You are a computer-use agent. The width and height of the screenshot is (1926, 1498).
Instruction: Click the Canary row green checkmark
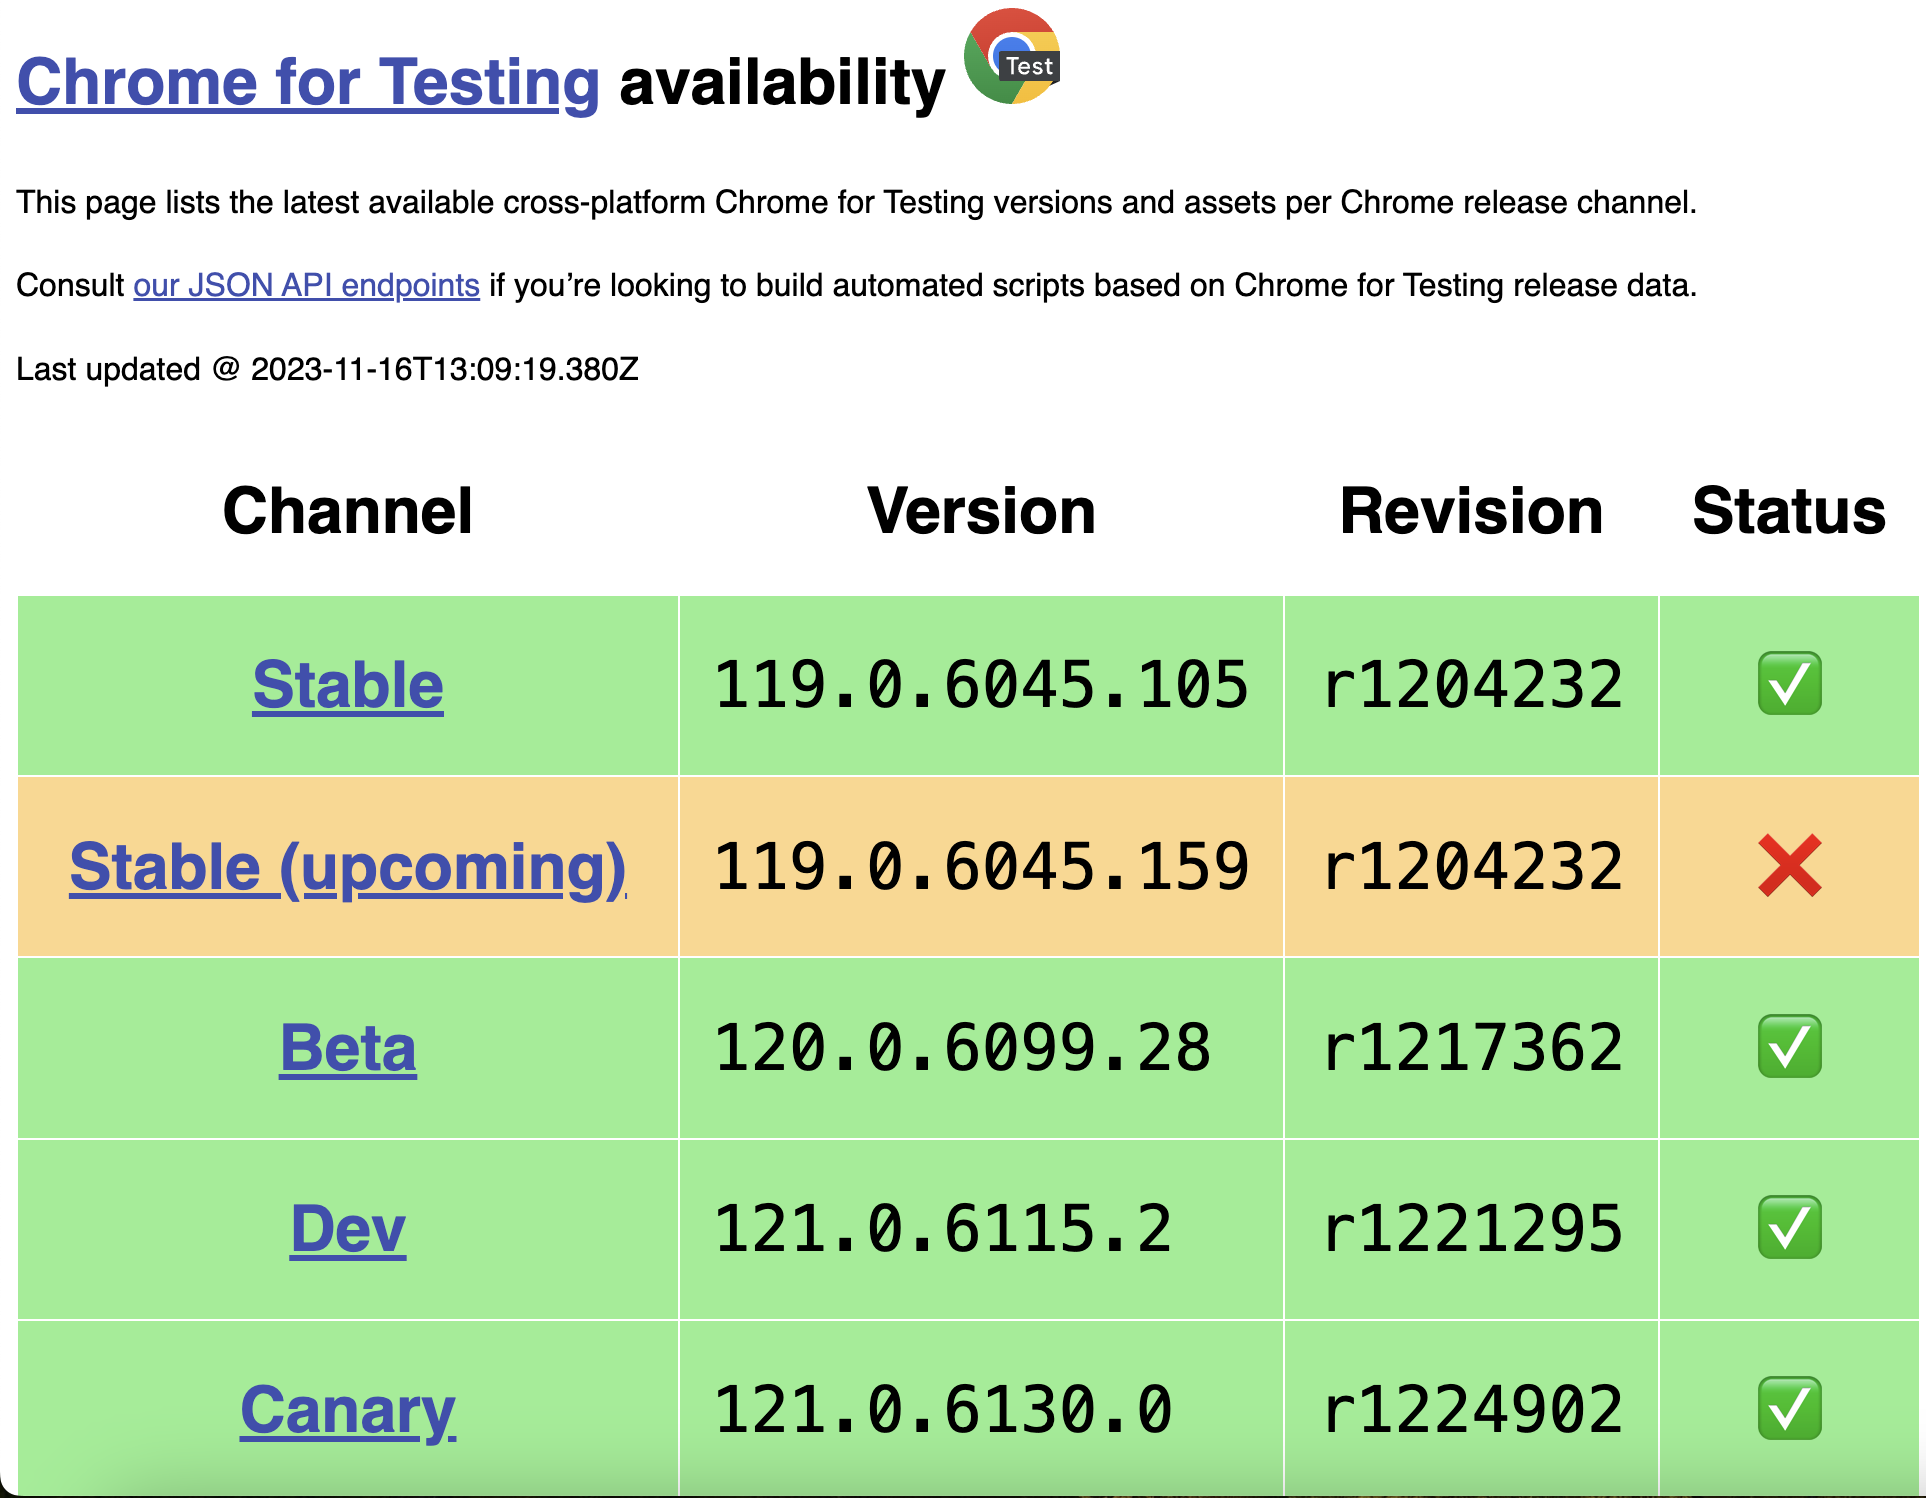pos(1789,1409)
